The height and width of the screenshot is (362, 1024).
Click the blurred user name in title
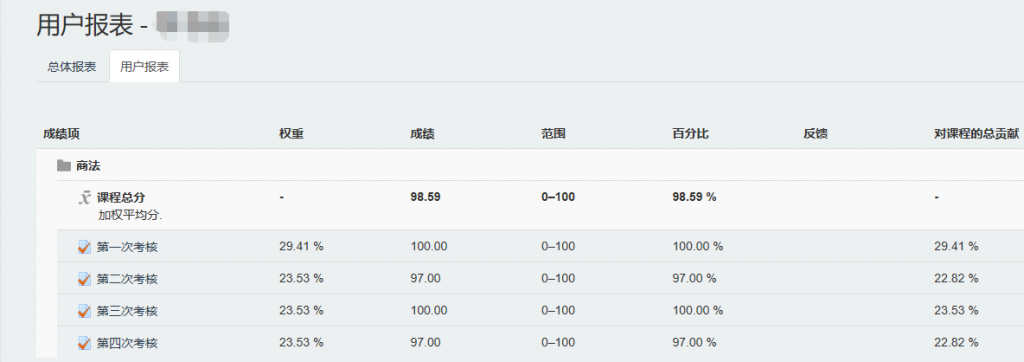(192, 27)
